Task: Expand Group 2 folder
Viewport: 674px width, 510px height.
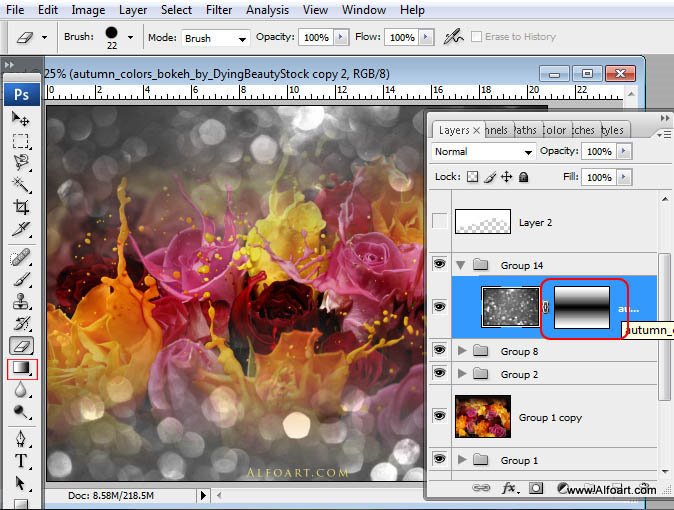Action: 462,373
